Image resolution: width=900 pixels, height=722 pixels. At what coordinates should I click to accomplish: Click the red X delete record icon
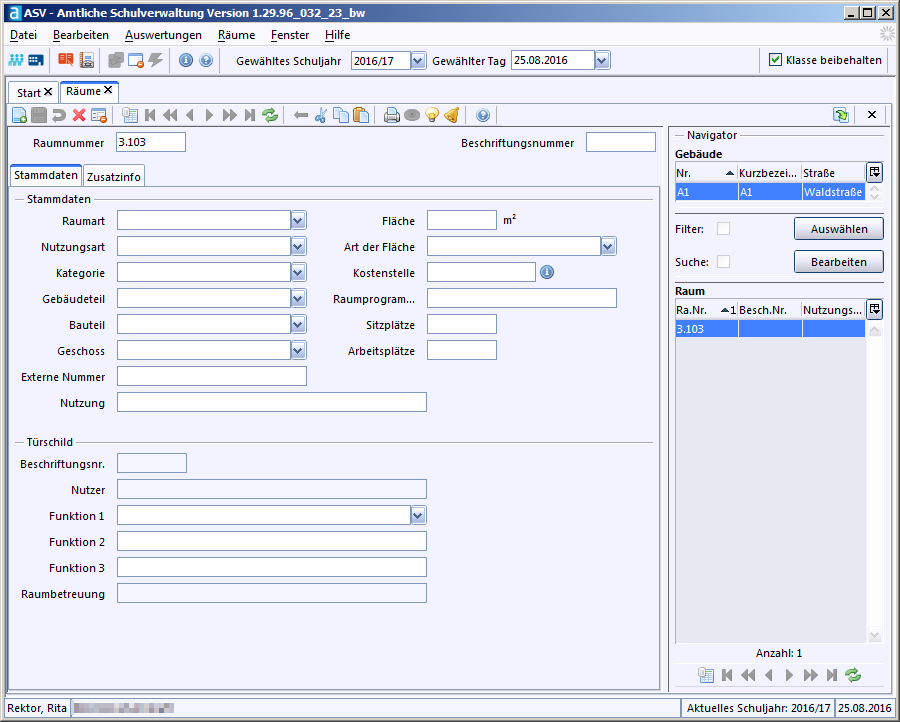coord(78,115)
